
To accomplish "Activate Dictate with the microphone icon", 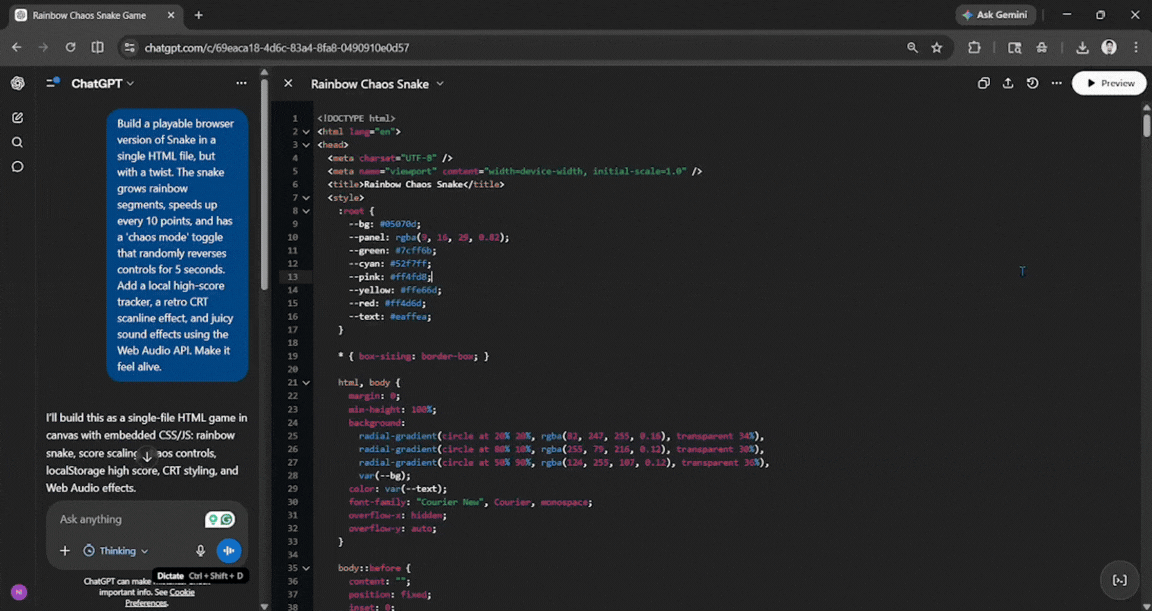I will [x=200, y=550].
